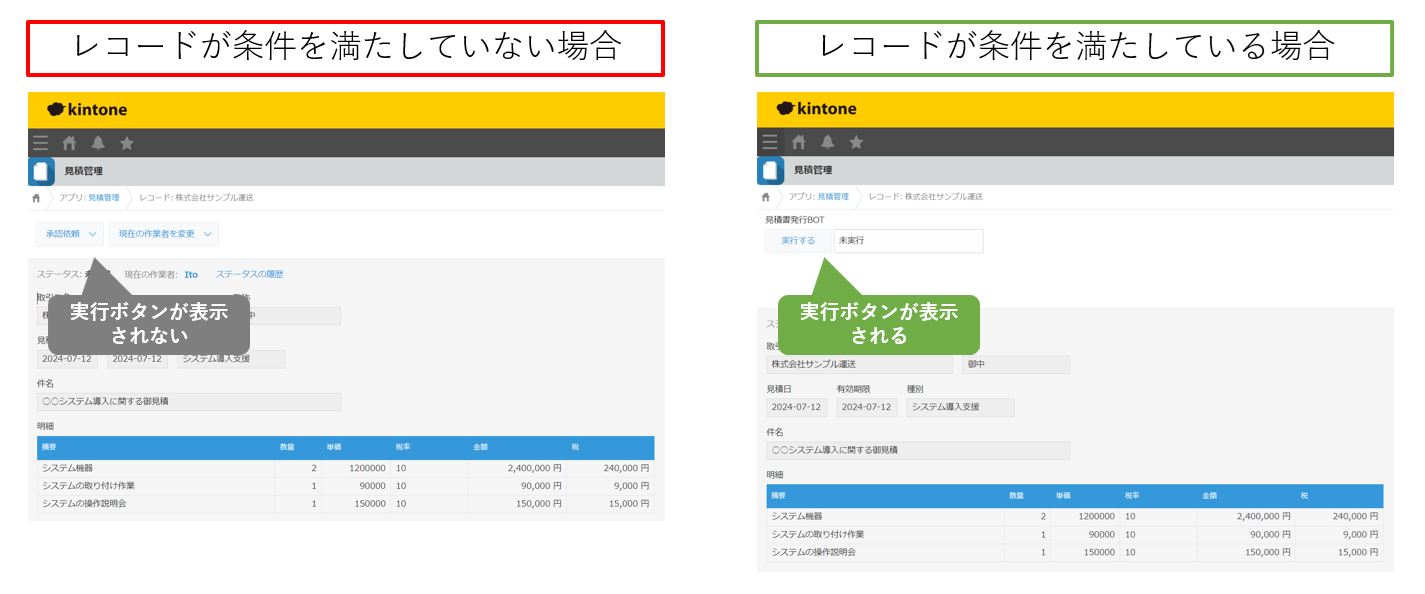Click 株式会社サンプル運送 customer field in right screenshot

point(859,365)
